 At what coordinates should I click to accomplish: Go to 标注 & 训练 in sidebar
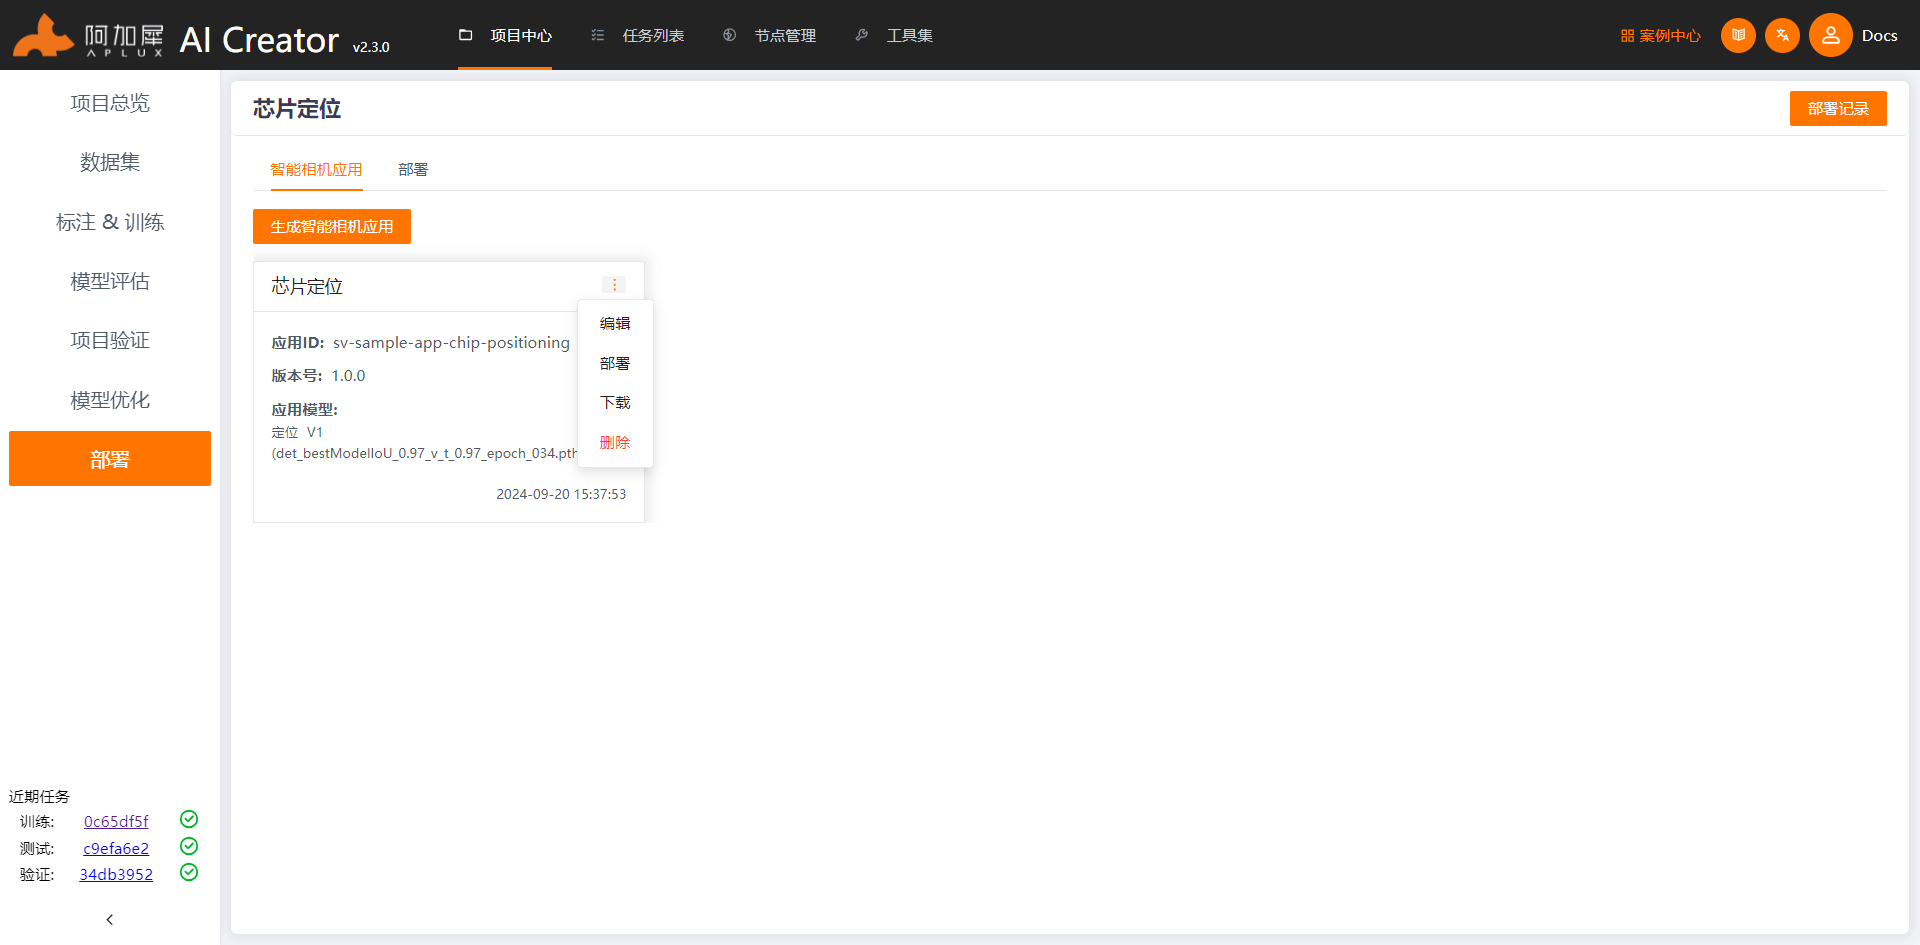coord(110,222)
